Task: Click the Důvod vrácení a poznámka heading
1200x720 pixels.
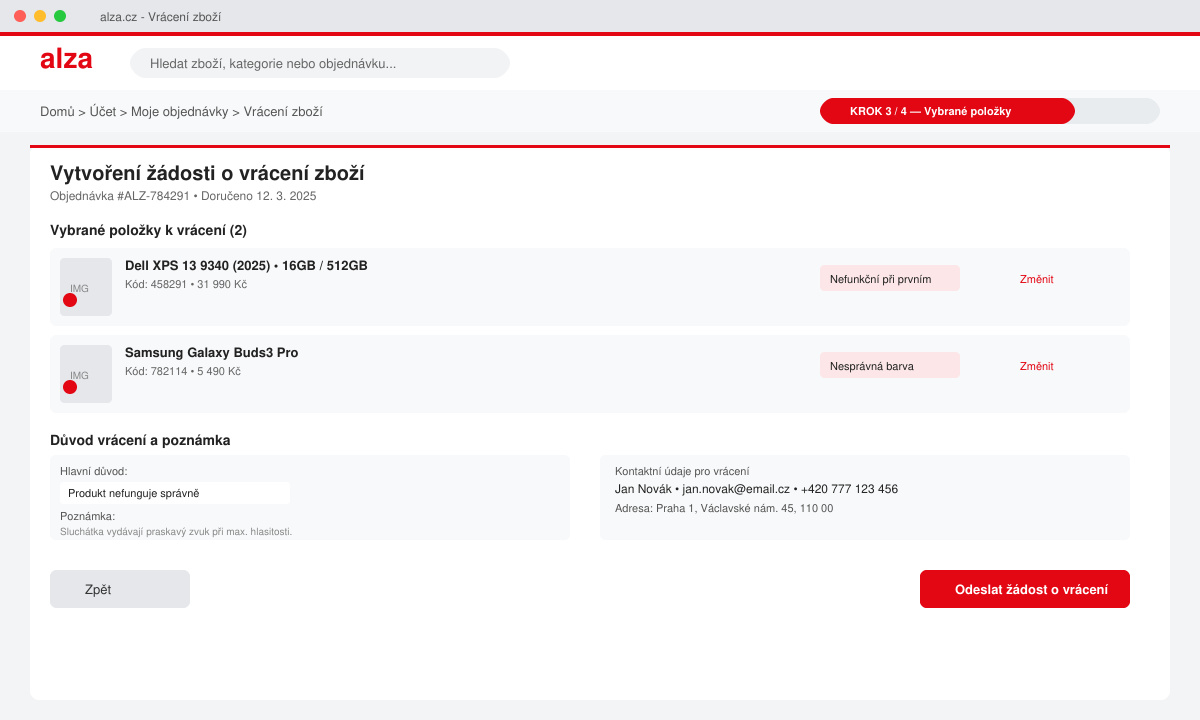Action: (x=140, y=440)
